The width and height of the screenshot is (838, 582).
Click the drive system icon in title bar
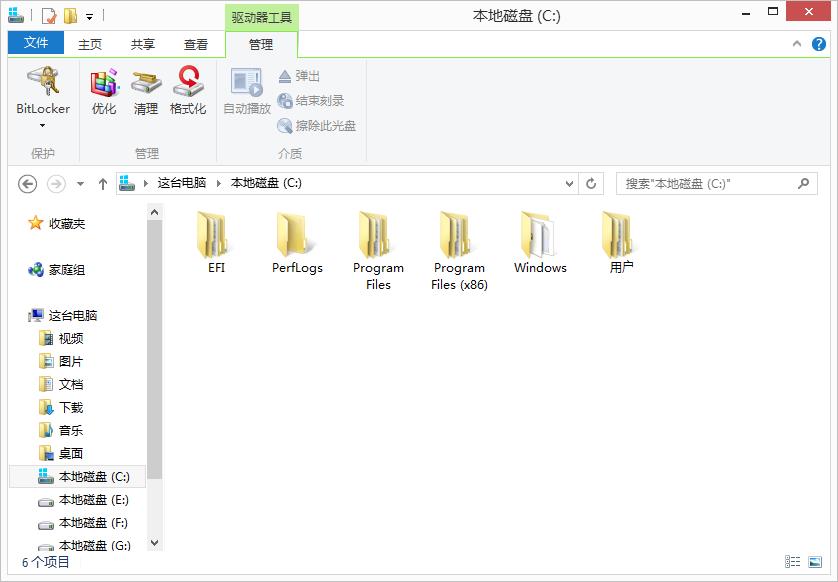(16, 15)
